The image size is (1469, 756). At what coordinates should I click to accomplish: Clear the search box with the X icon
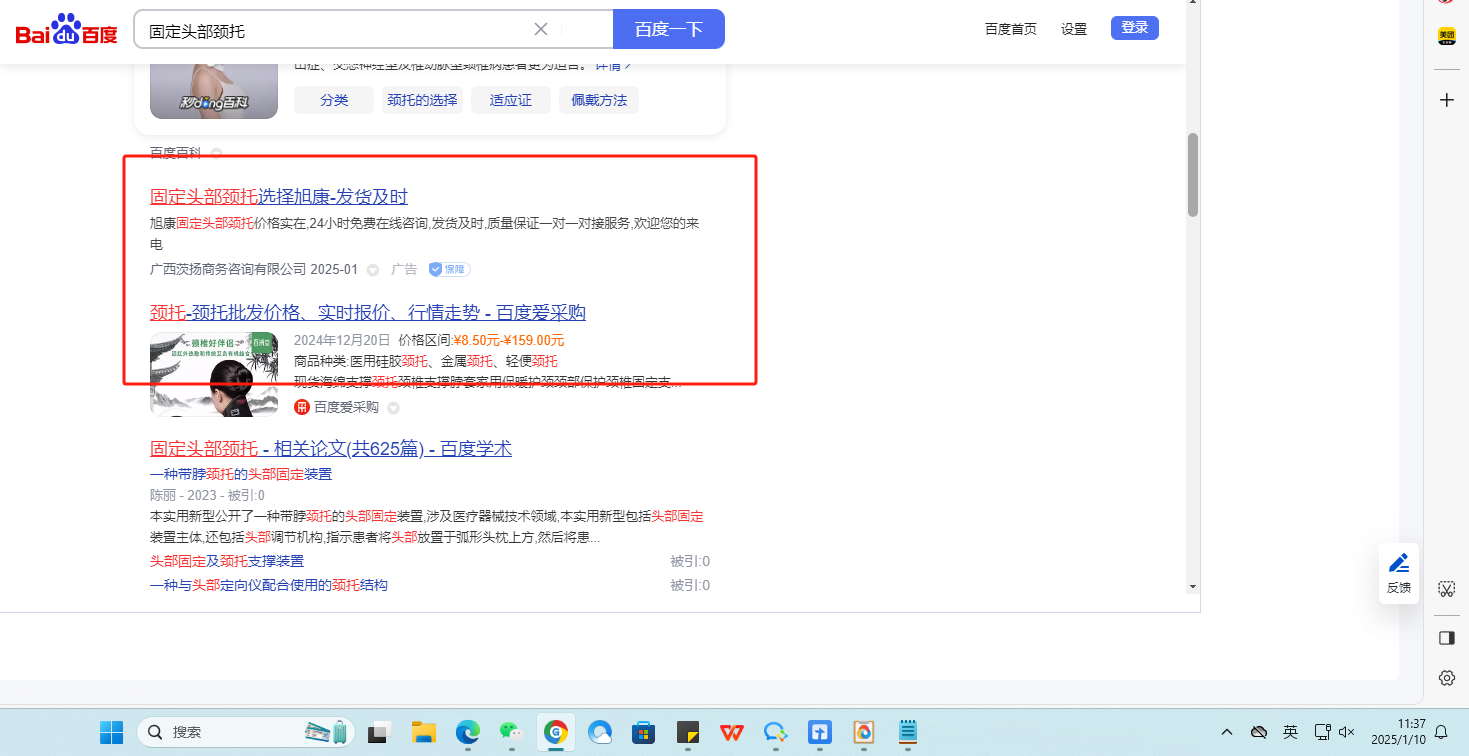tap(541, 29)
